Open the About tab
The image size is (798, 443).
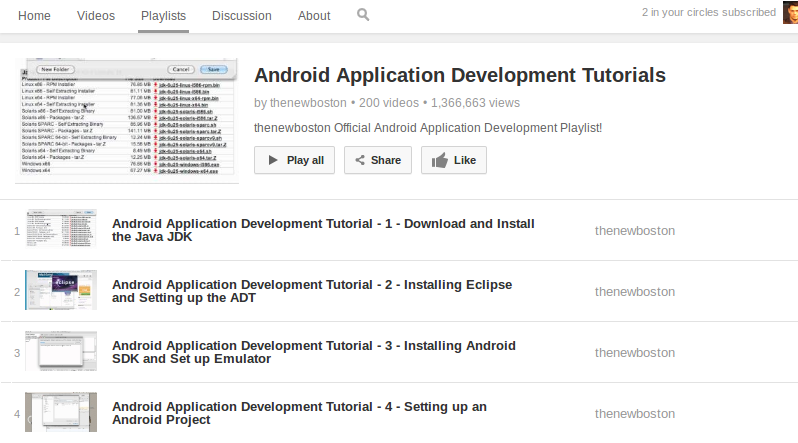click(314, 16)
